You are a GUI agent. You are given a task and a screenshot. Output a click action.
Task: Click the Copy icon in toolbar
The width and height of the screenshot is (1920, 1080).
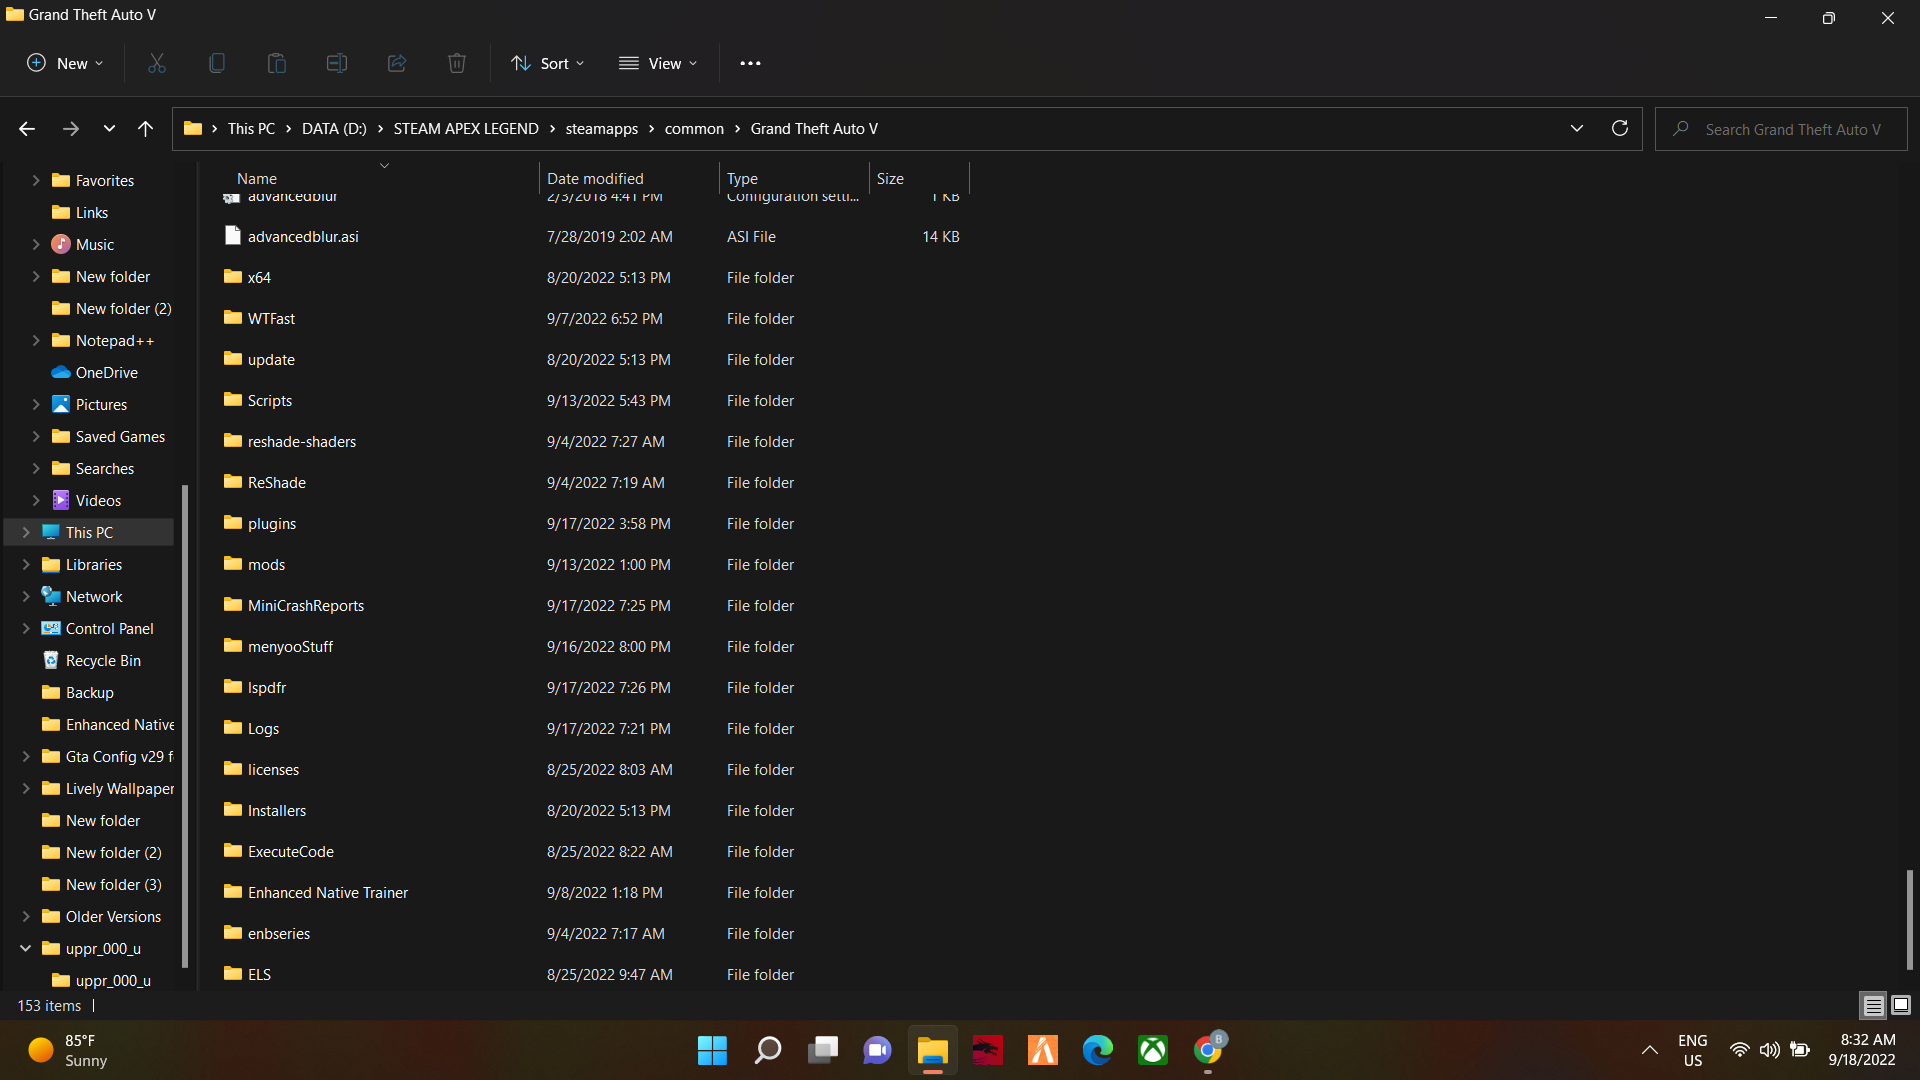point(217,63)
